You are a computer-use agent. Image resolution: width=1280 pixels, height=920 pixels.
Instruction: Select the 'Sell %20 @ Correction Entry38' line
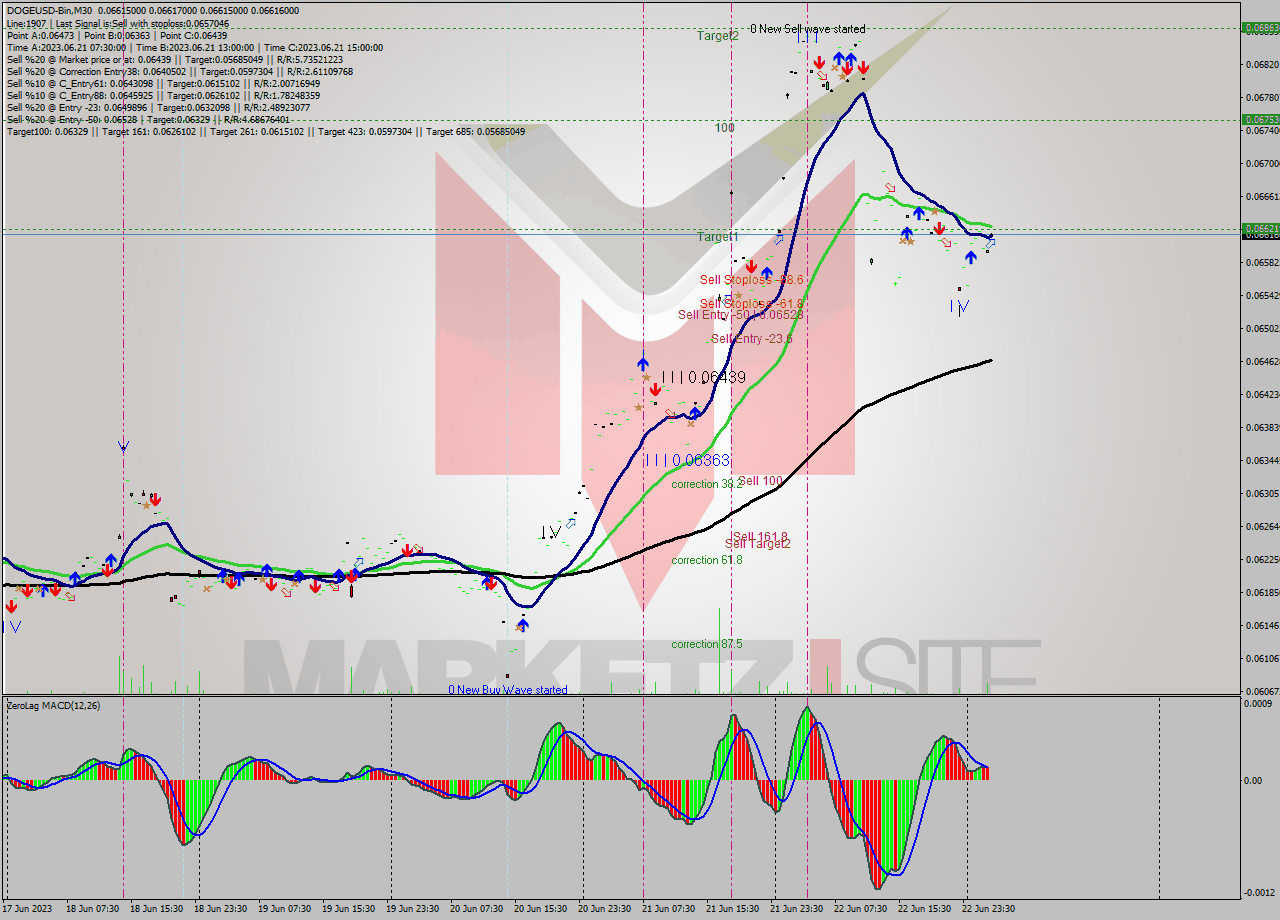pos(179,71)
